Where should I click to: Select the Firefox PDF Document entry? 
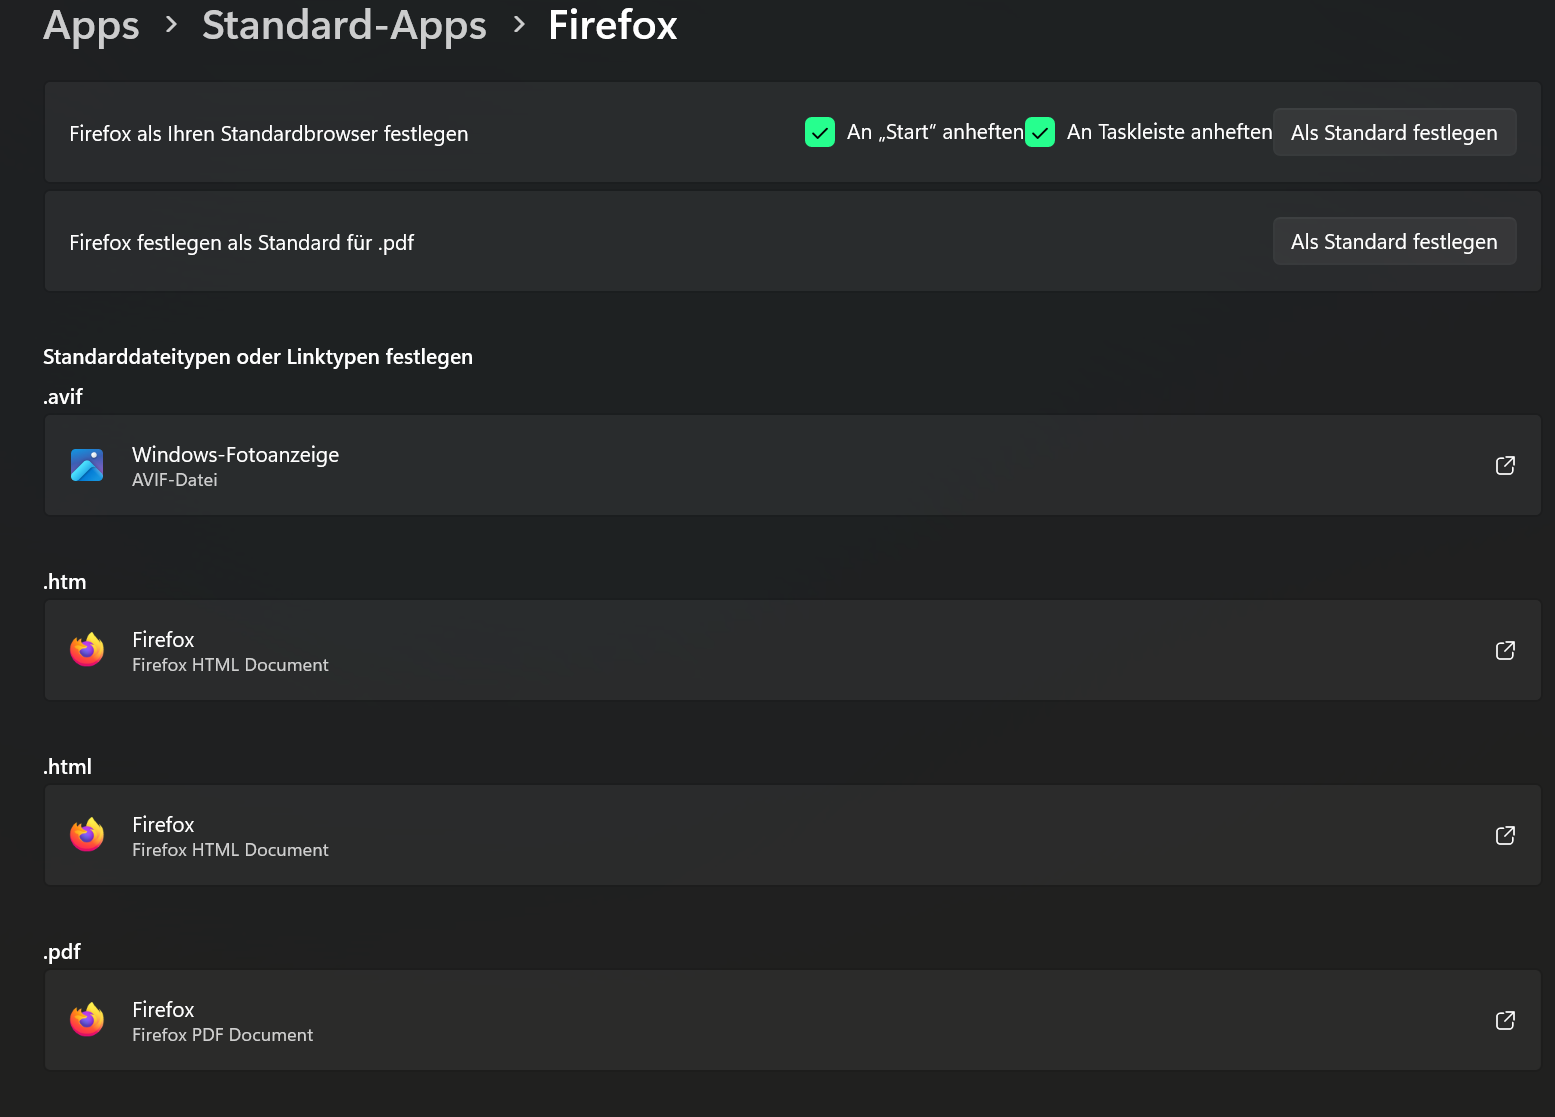792,1020
